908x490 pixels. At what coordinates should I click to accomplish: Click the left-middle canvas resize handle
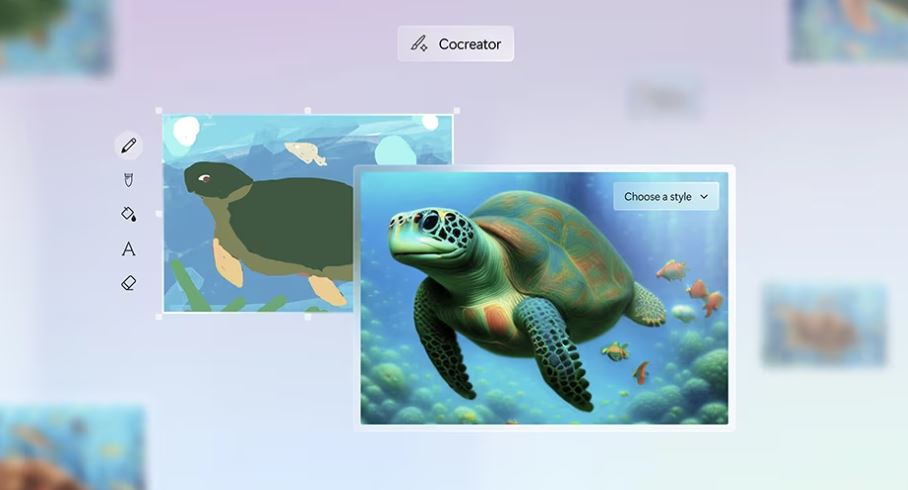pyautogui.click(x=159, y=214)
